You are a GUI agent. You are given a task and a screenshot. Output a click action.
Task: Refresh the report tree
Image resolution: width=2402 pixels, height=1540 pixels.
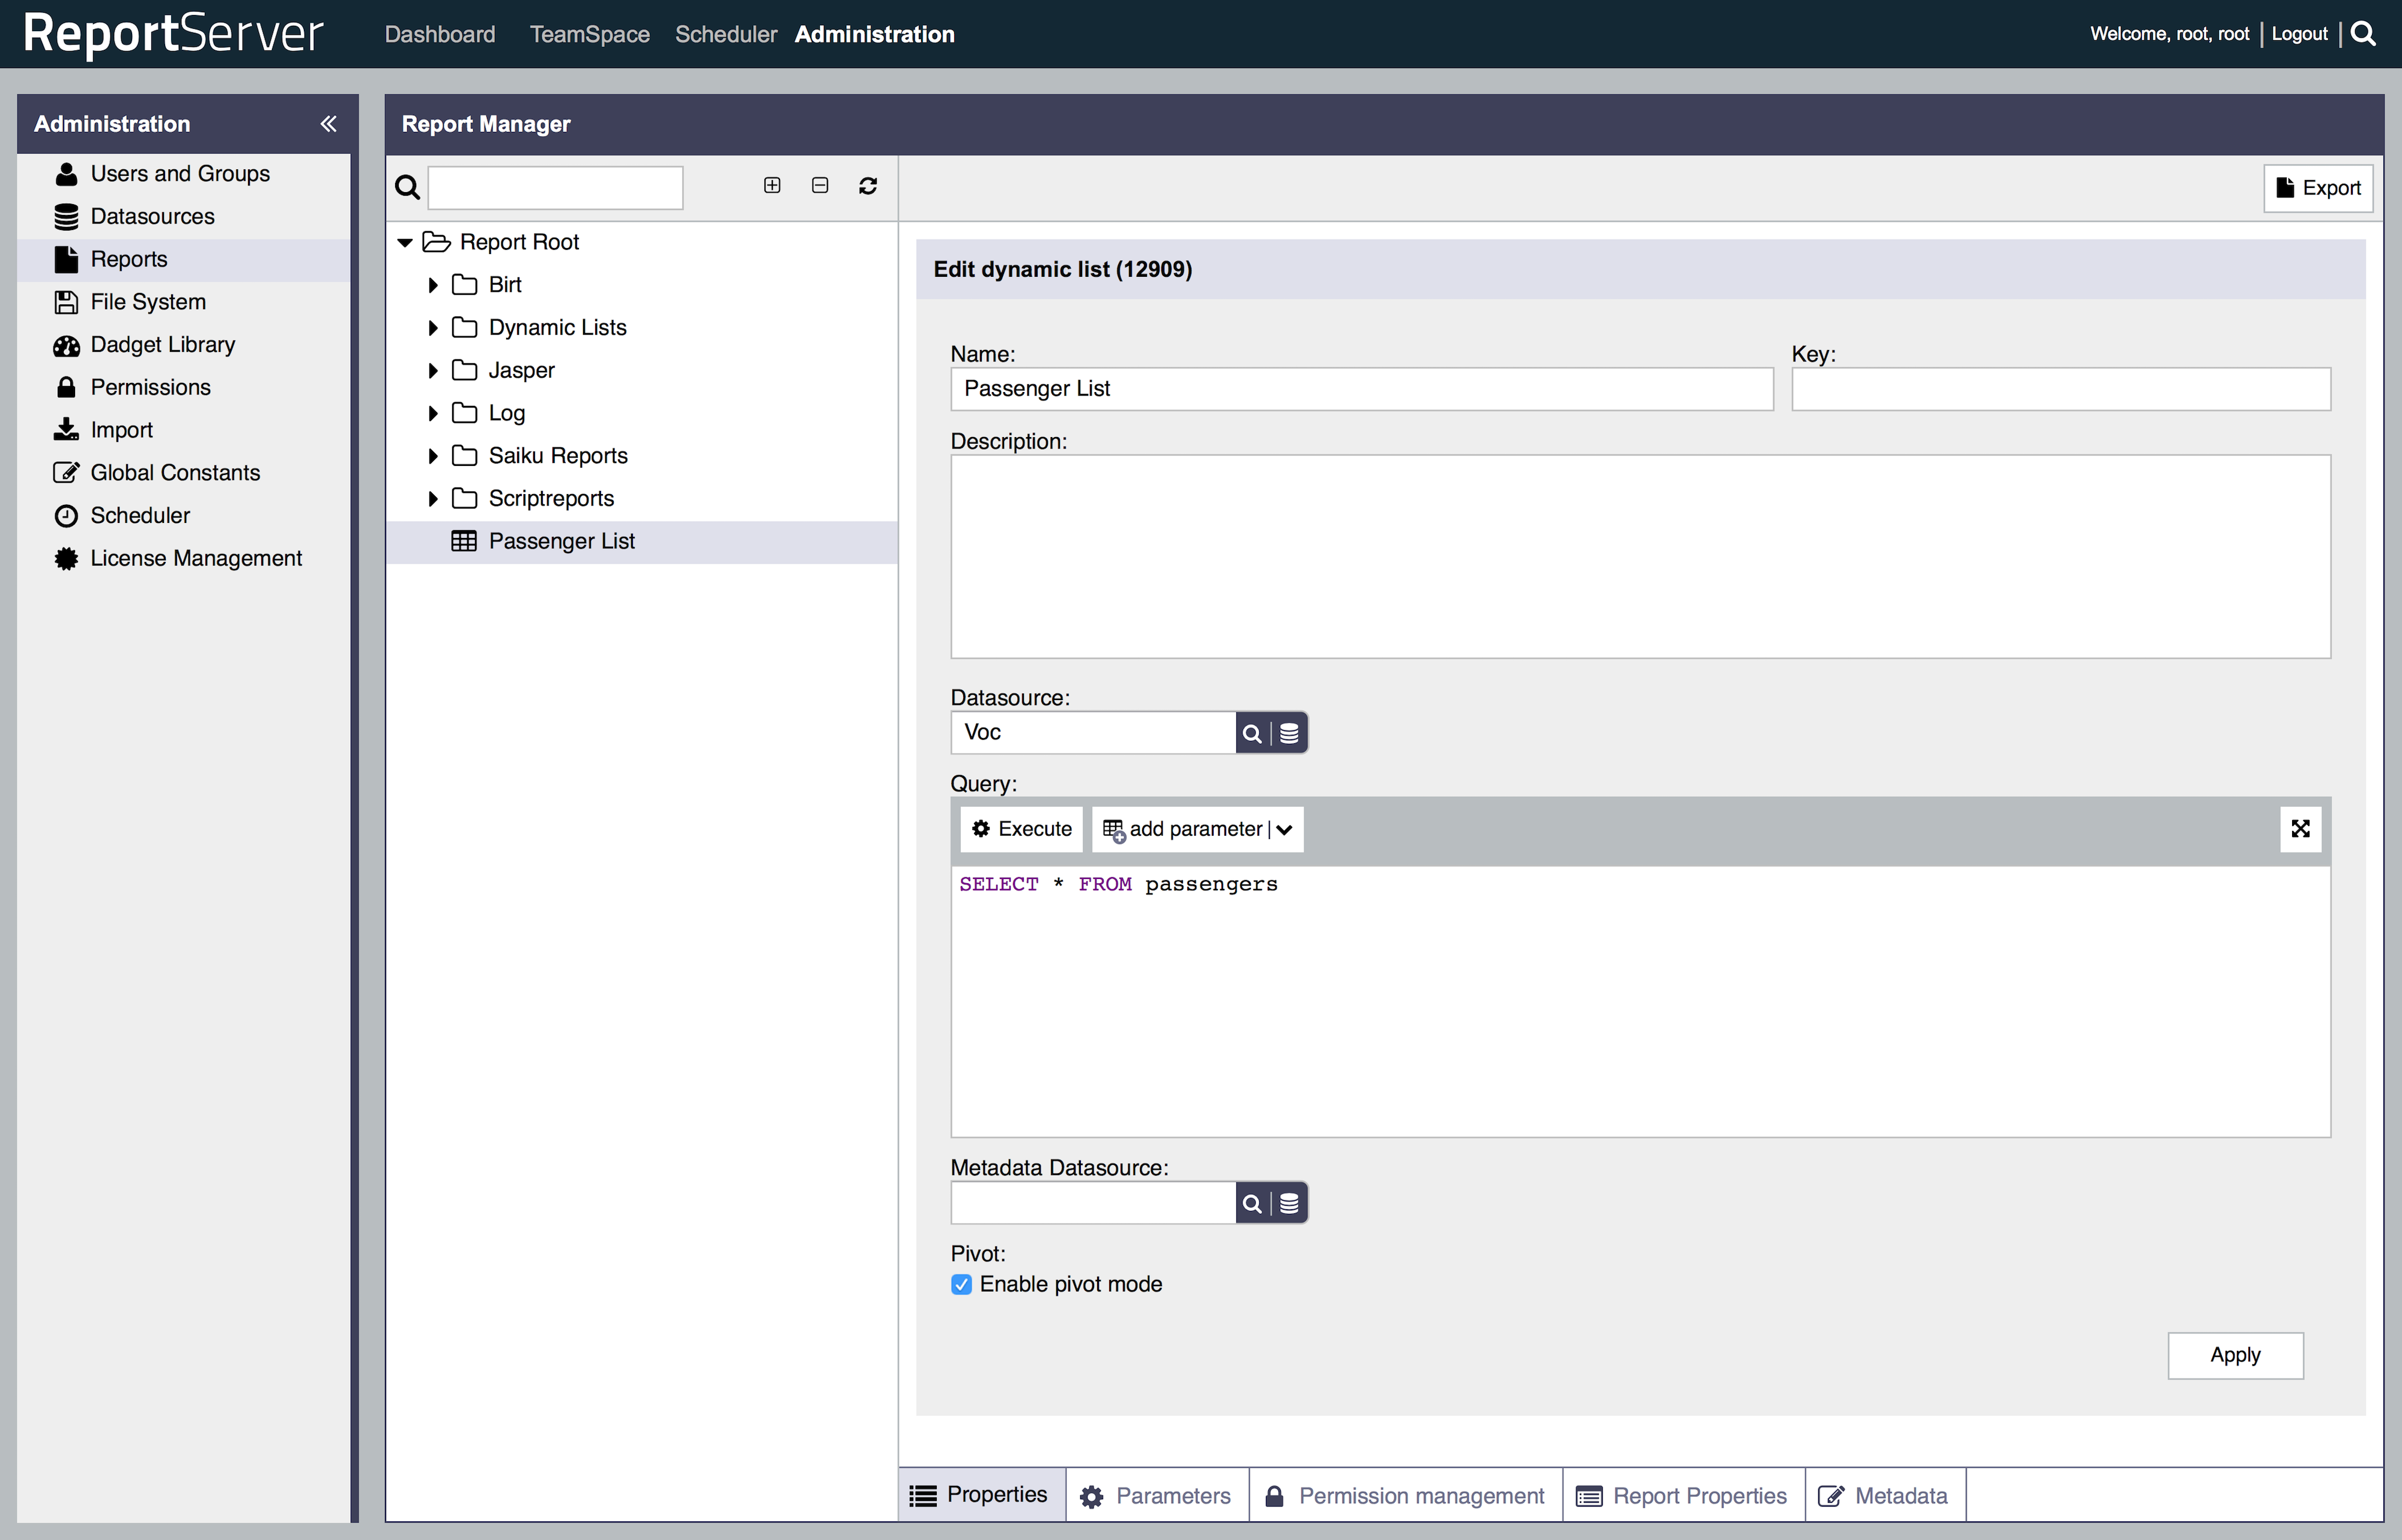868,186
